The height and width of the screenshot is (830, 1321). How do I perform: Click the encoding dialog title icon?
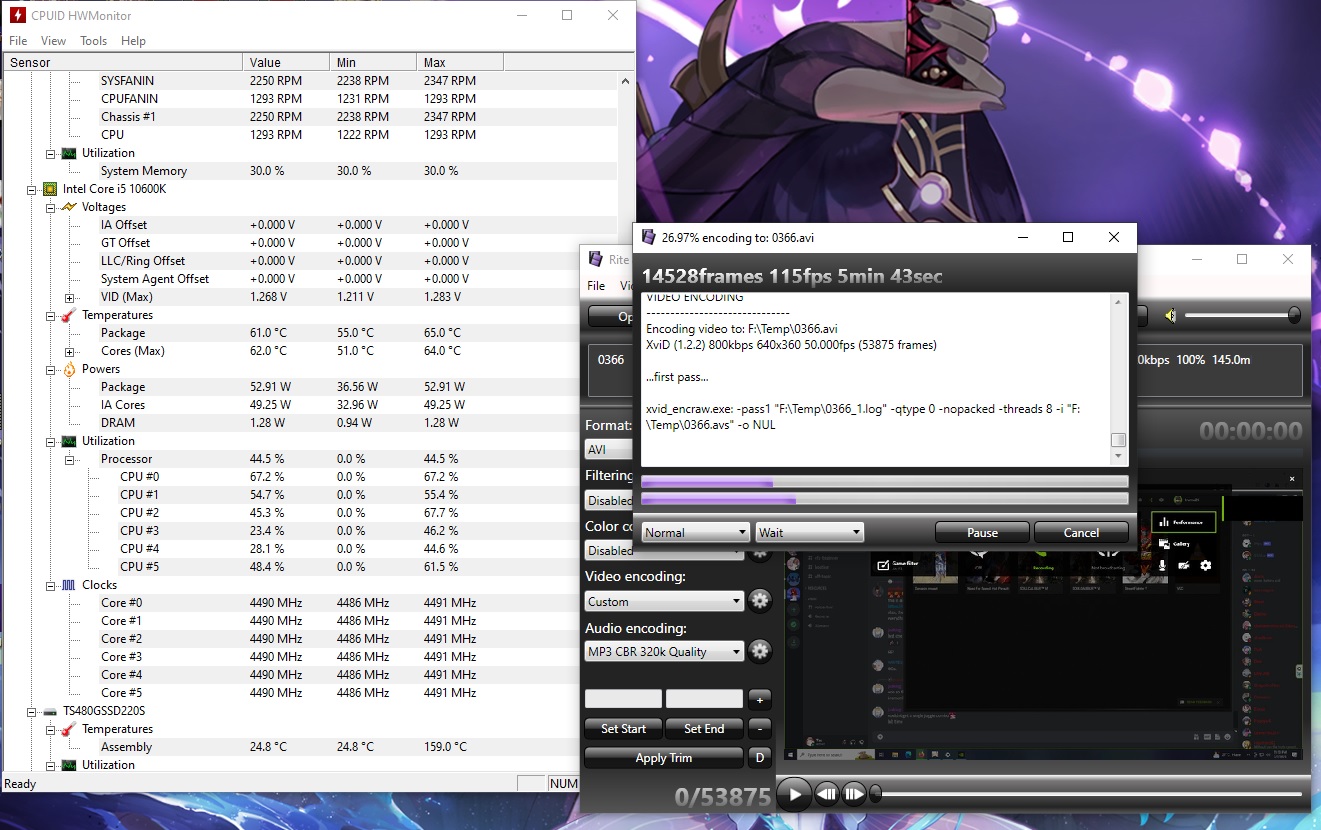click(648, 237)
